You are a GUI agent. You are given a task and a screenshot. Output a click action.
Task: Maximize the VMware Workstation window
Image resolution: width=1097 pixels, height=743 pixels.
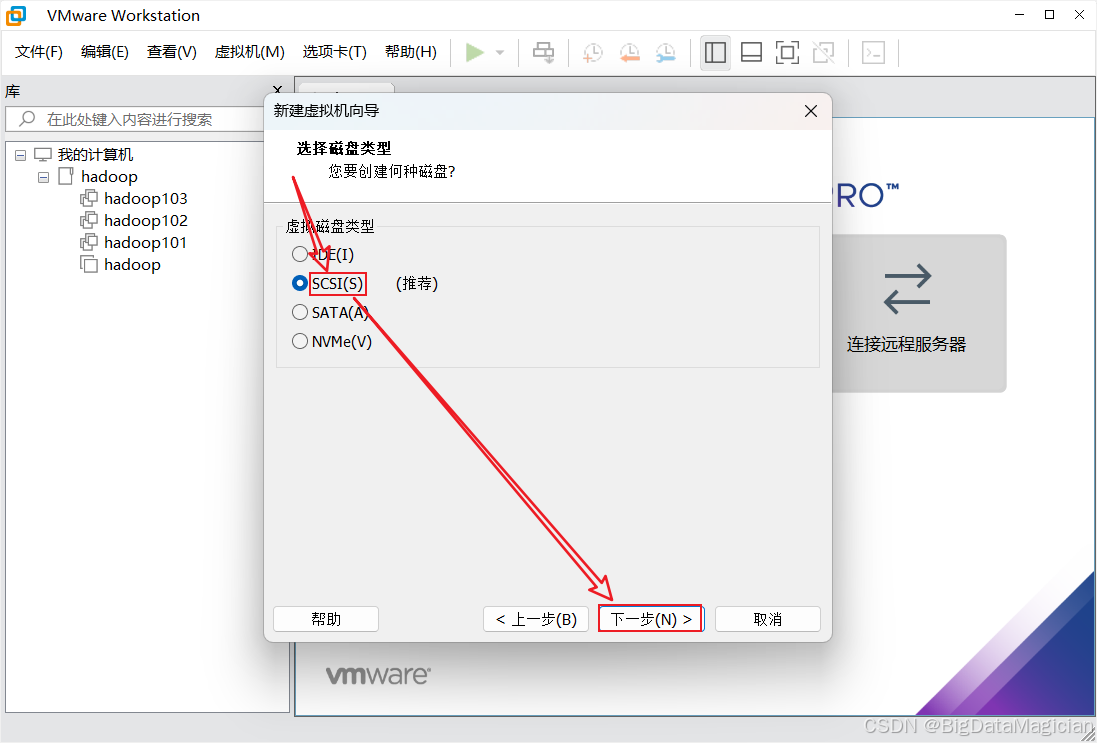pyautogui.click(x=1049, y=15)
